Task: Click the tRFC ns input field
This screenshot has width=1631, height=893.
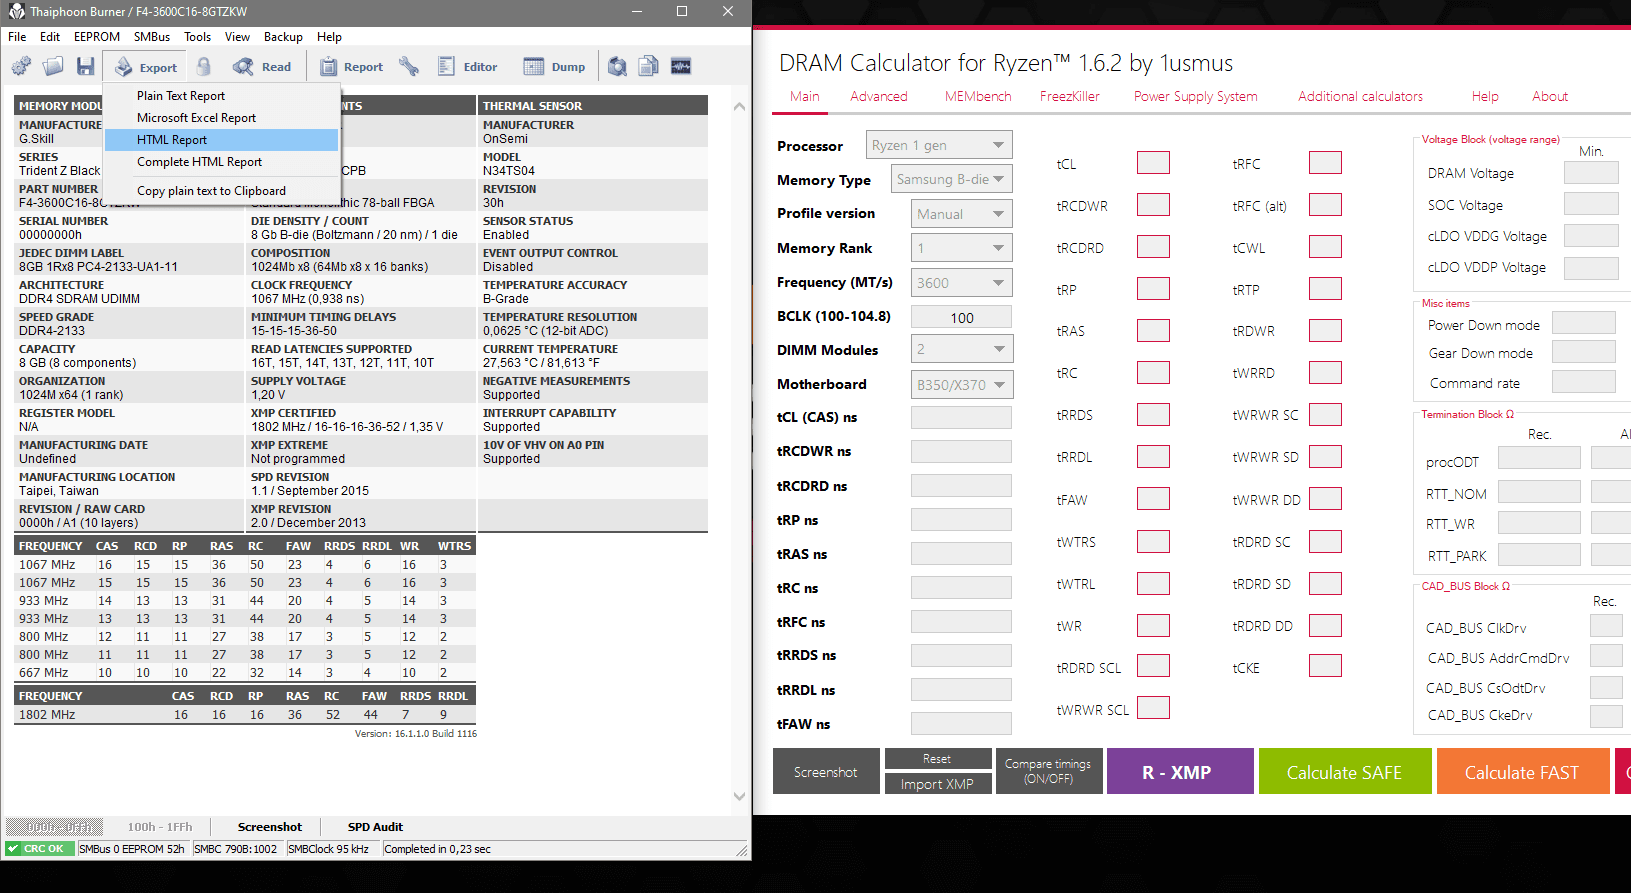Action: click(x=962, y=622)
